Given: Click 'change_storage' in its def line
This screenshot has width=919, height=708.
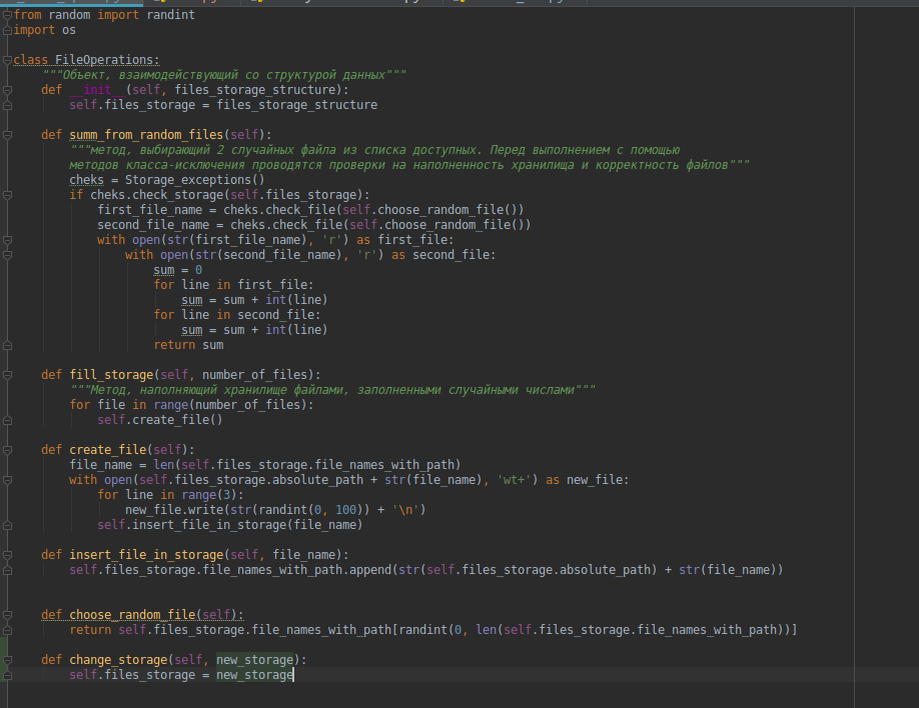Looking at the screenshot, I should tap(118, 660).
